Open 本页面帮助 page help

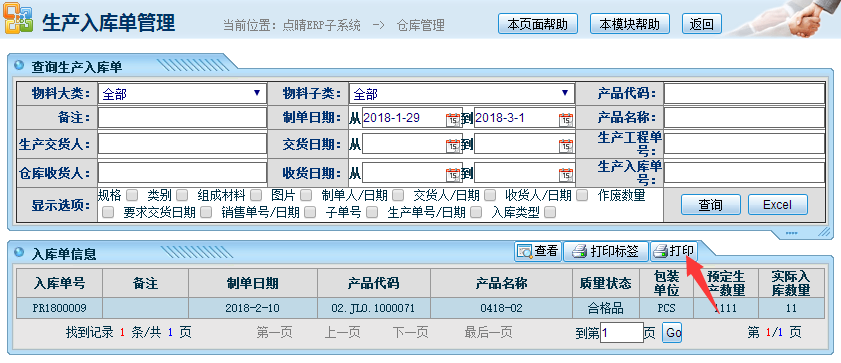click(538, 24)
